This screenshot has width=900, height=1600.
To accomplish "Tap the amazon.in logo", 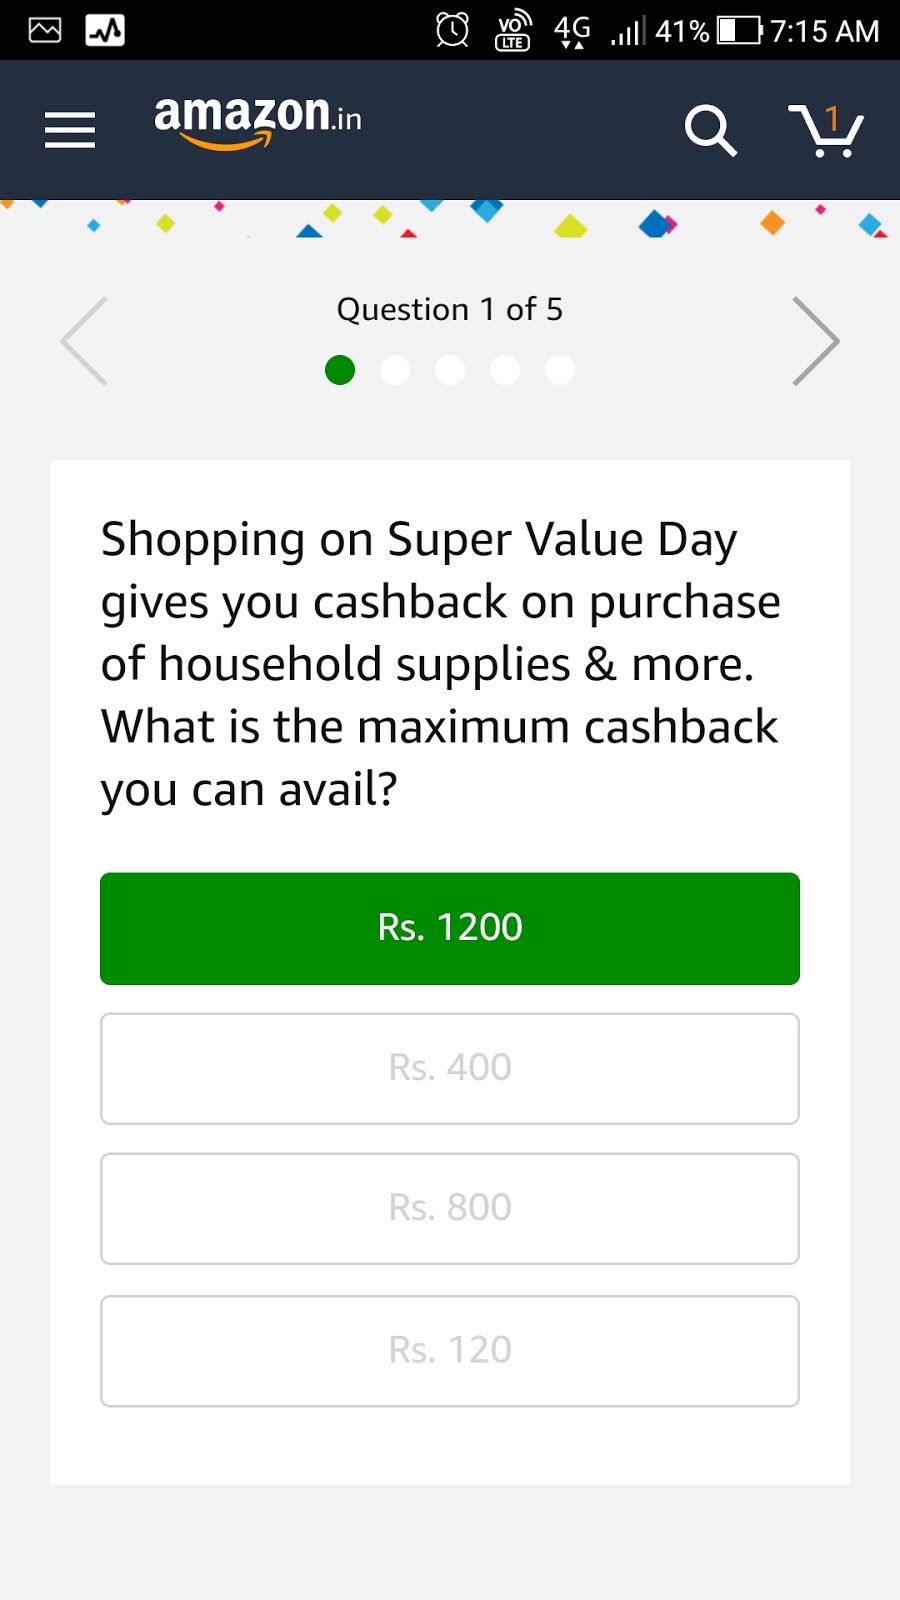I will pyautogui.click(x=258, y=121).
